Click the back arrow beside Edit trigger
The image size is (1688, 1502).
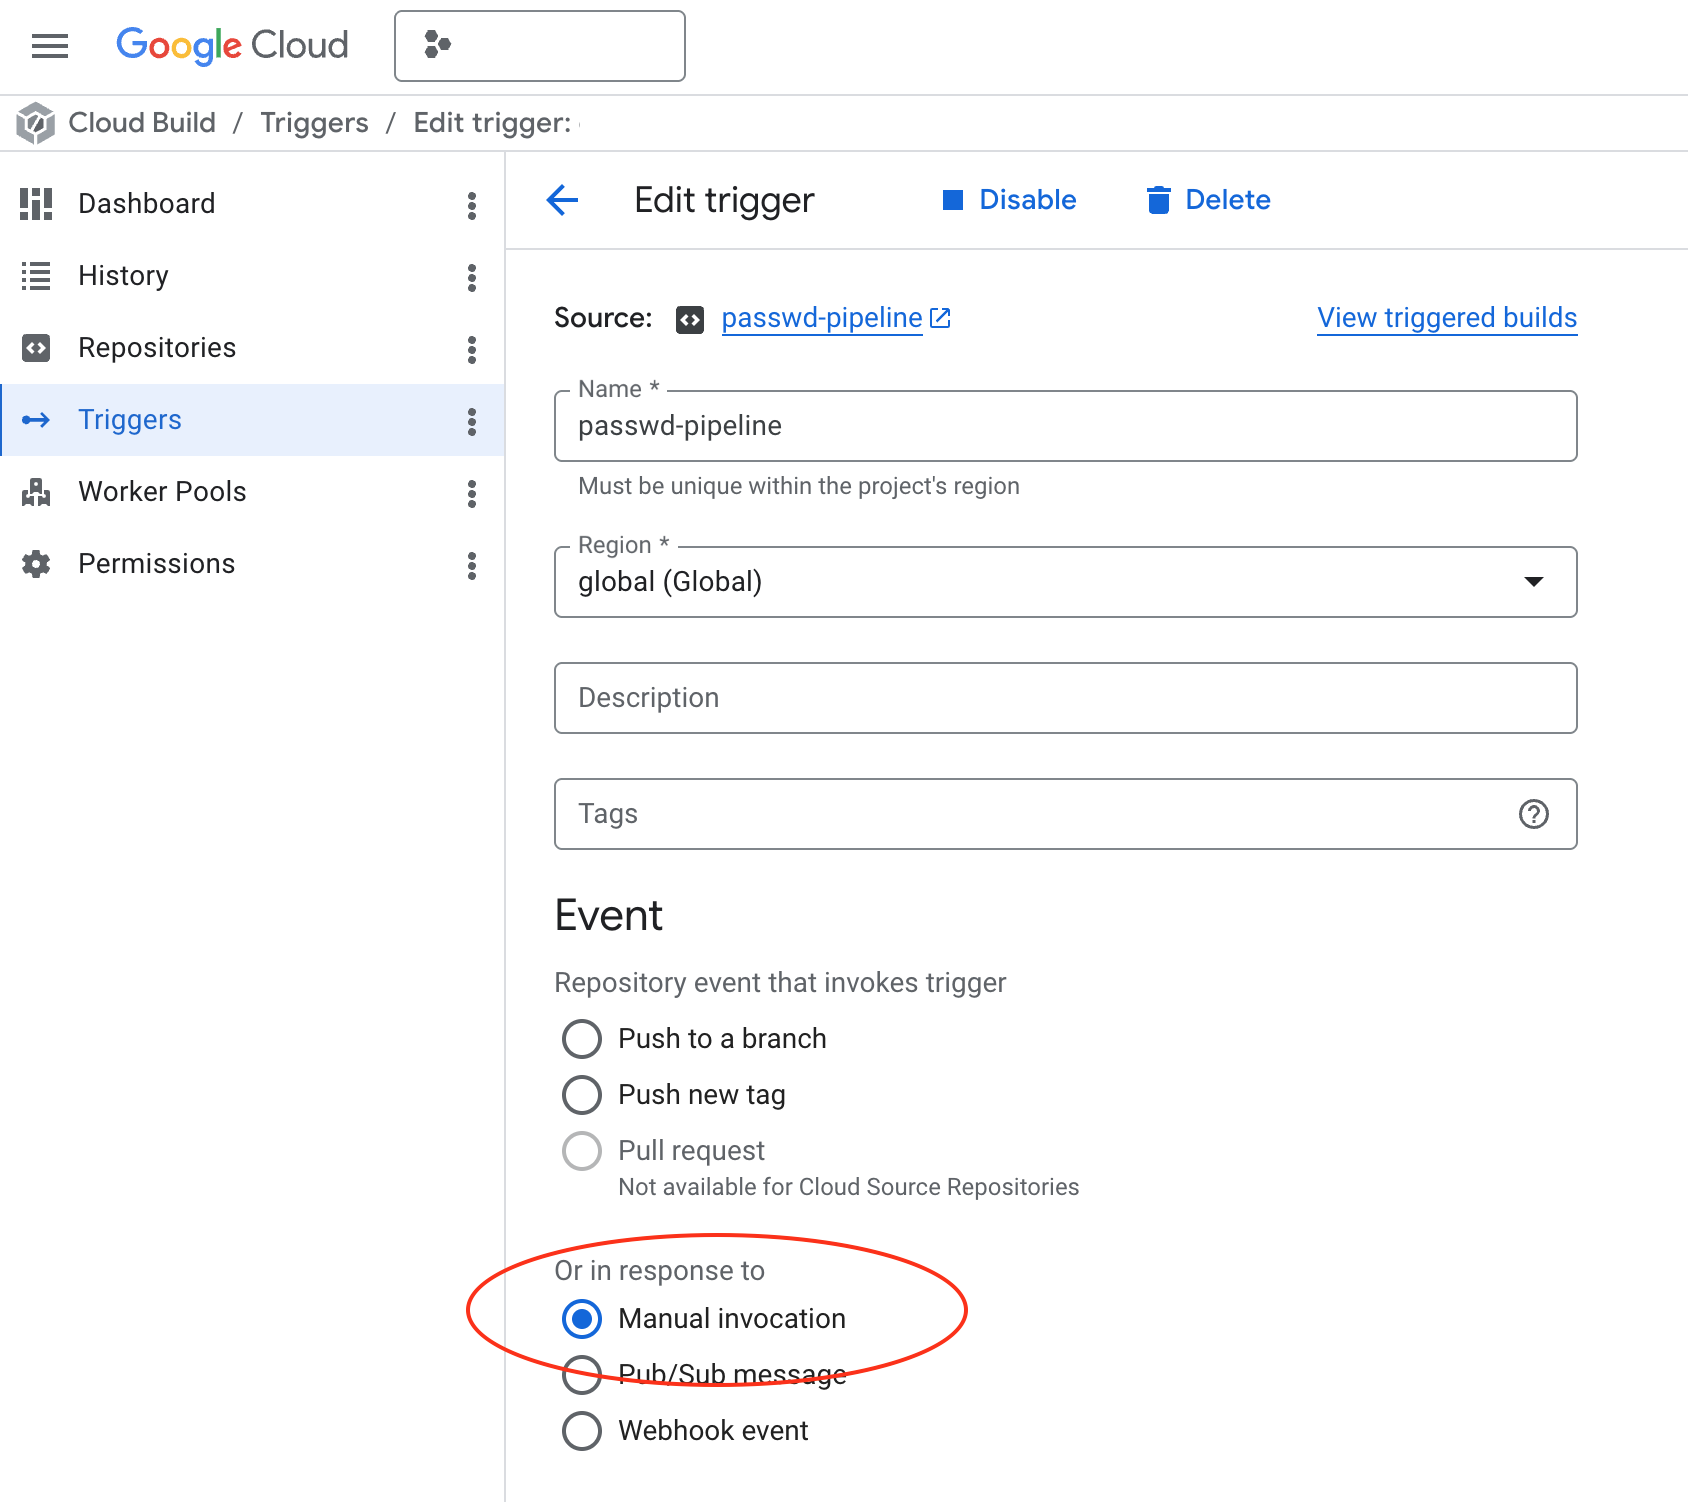562,200
